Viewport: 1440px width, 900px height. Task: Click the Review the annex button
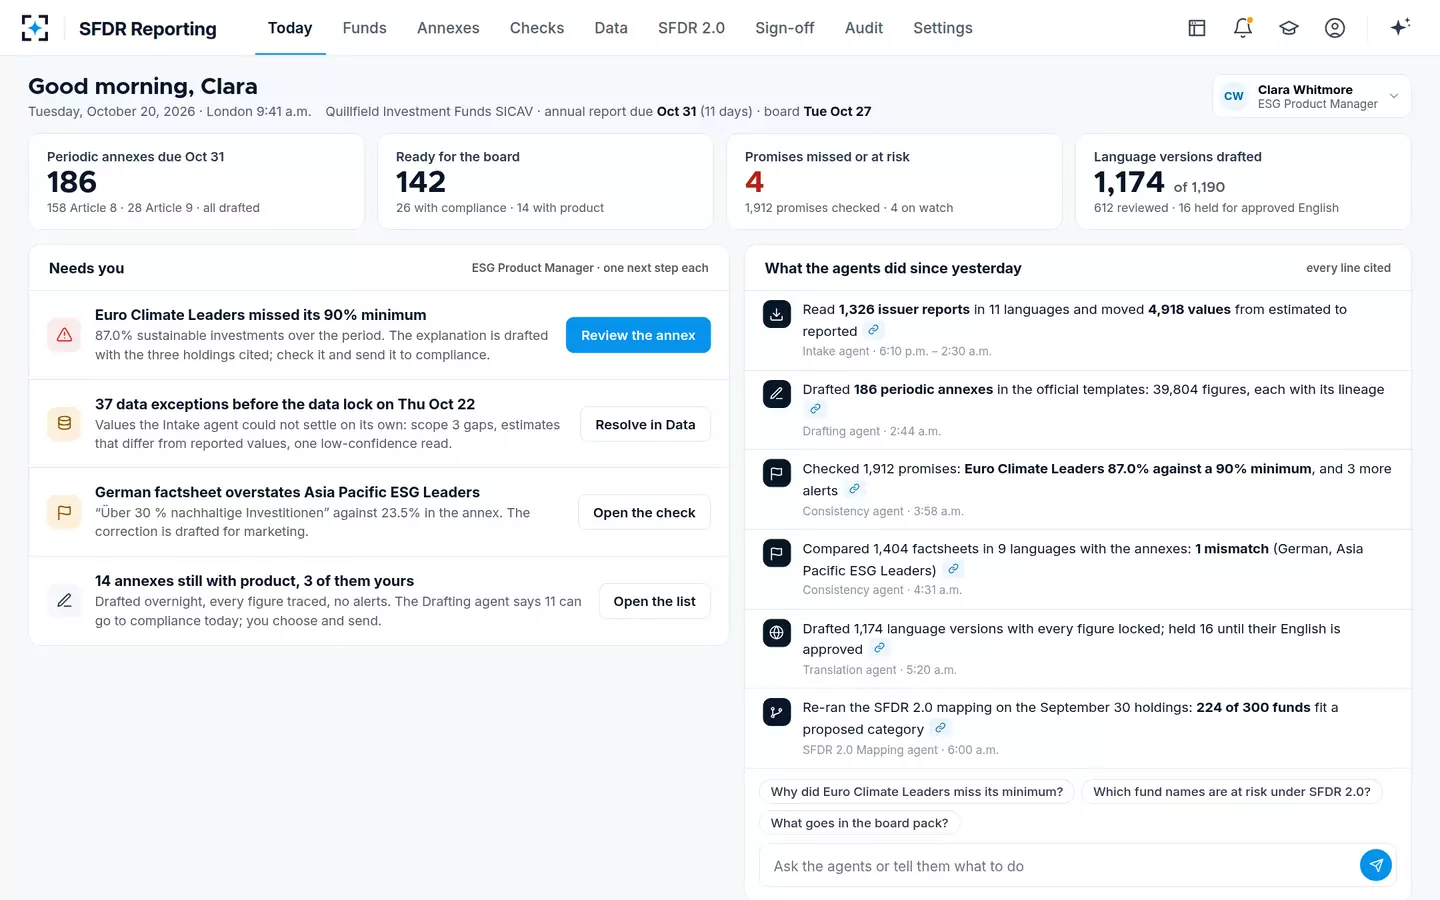638,335
